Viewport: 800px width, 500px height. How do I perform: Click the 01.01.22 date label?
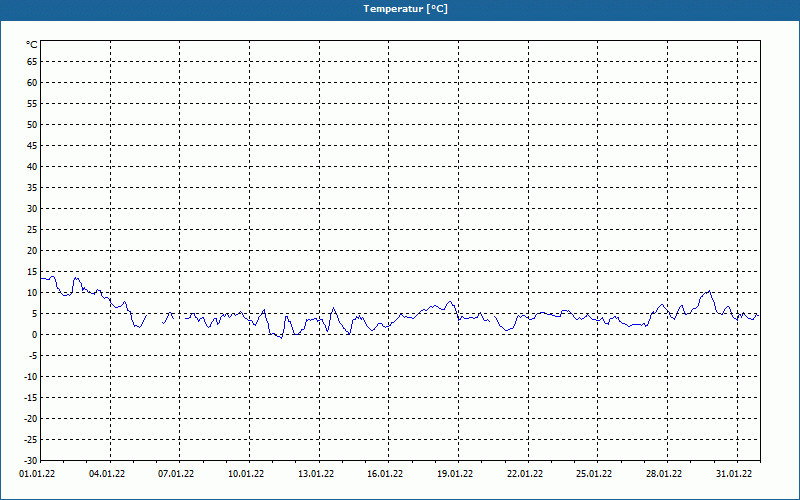pos(37,474)
